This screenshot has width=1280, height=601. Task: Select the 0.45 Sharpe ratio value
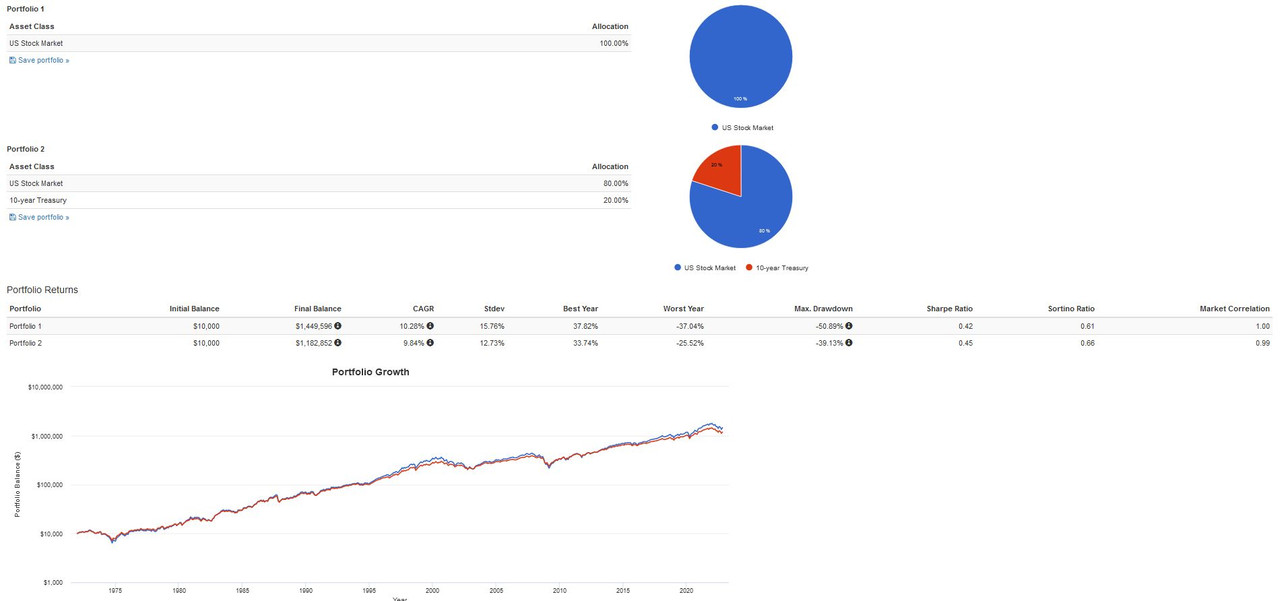point(965,343)
